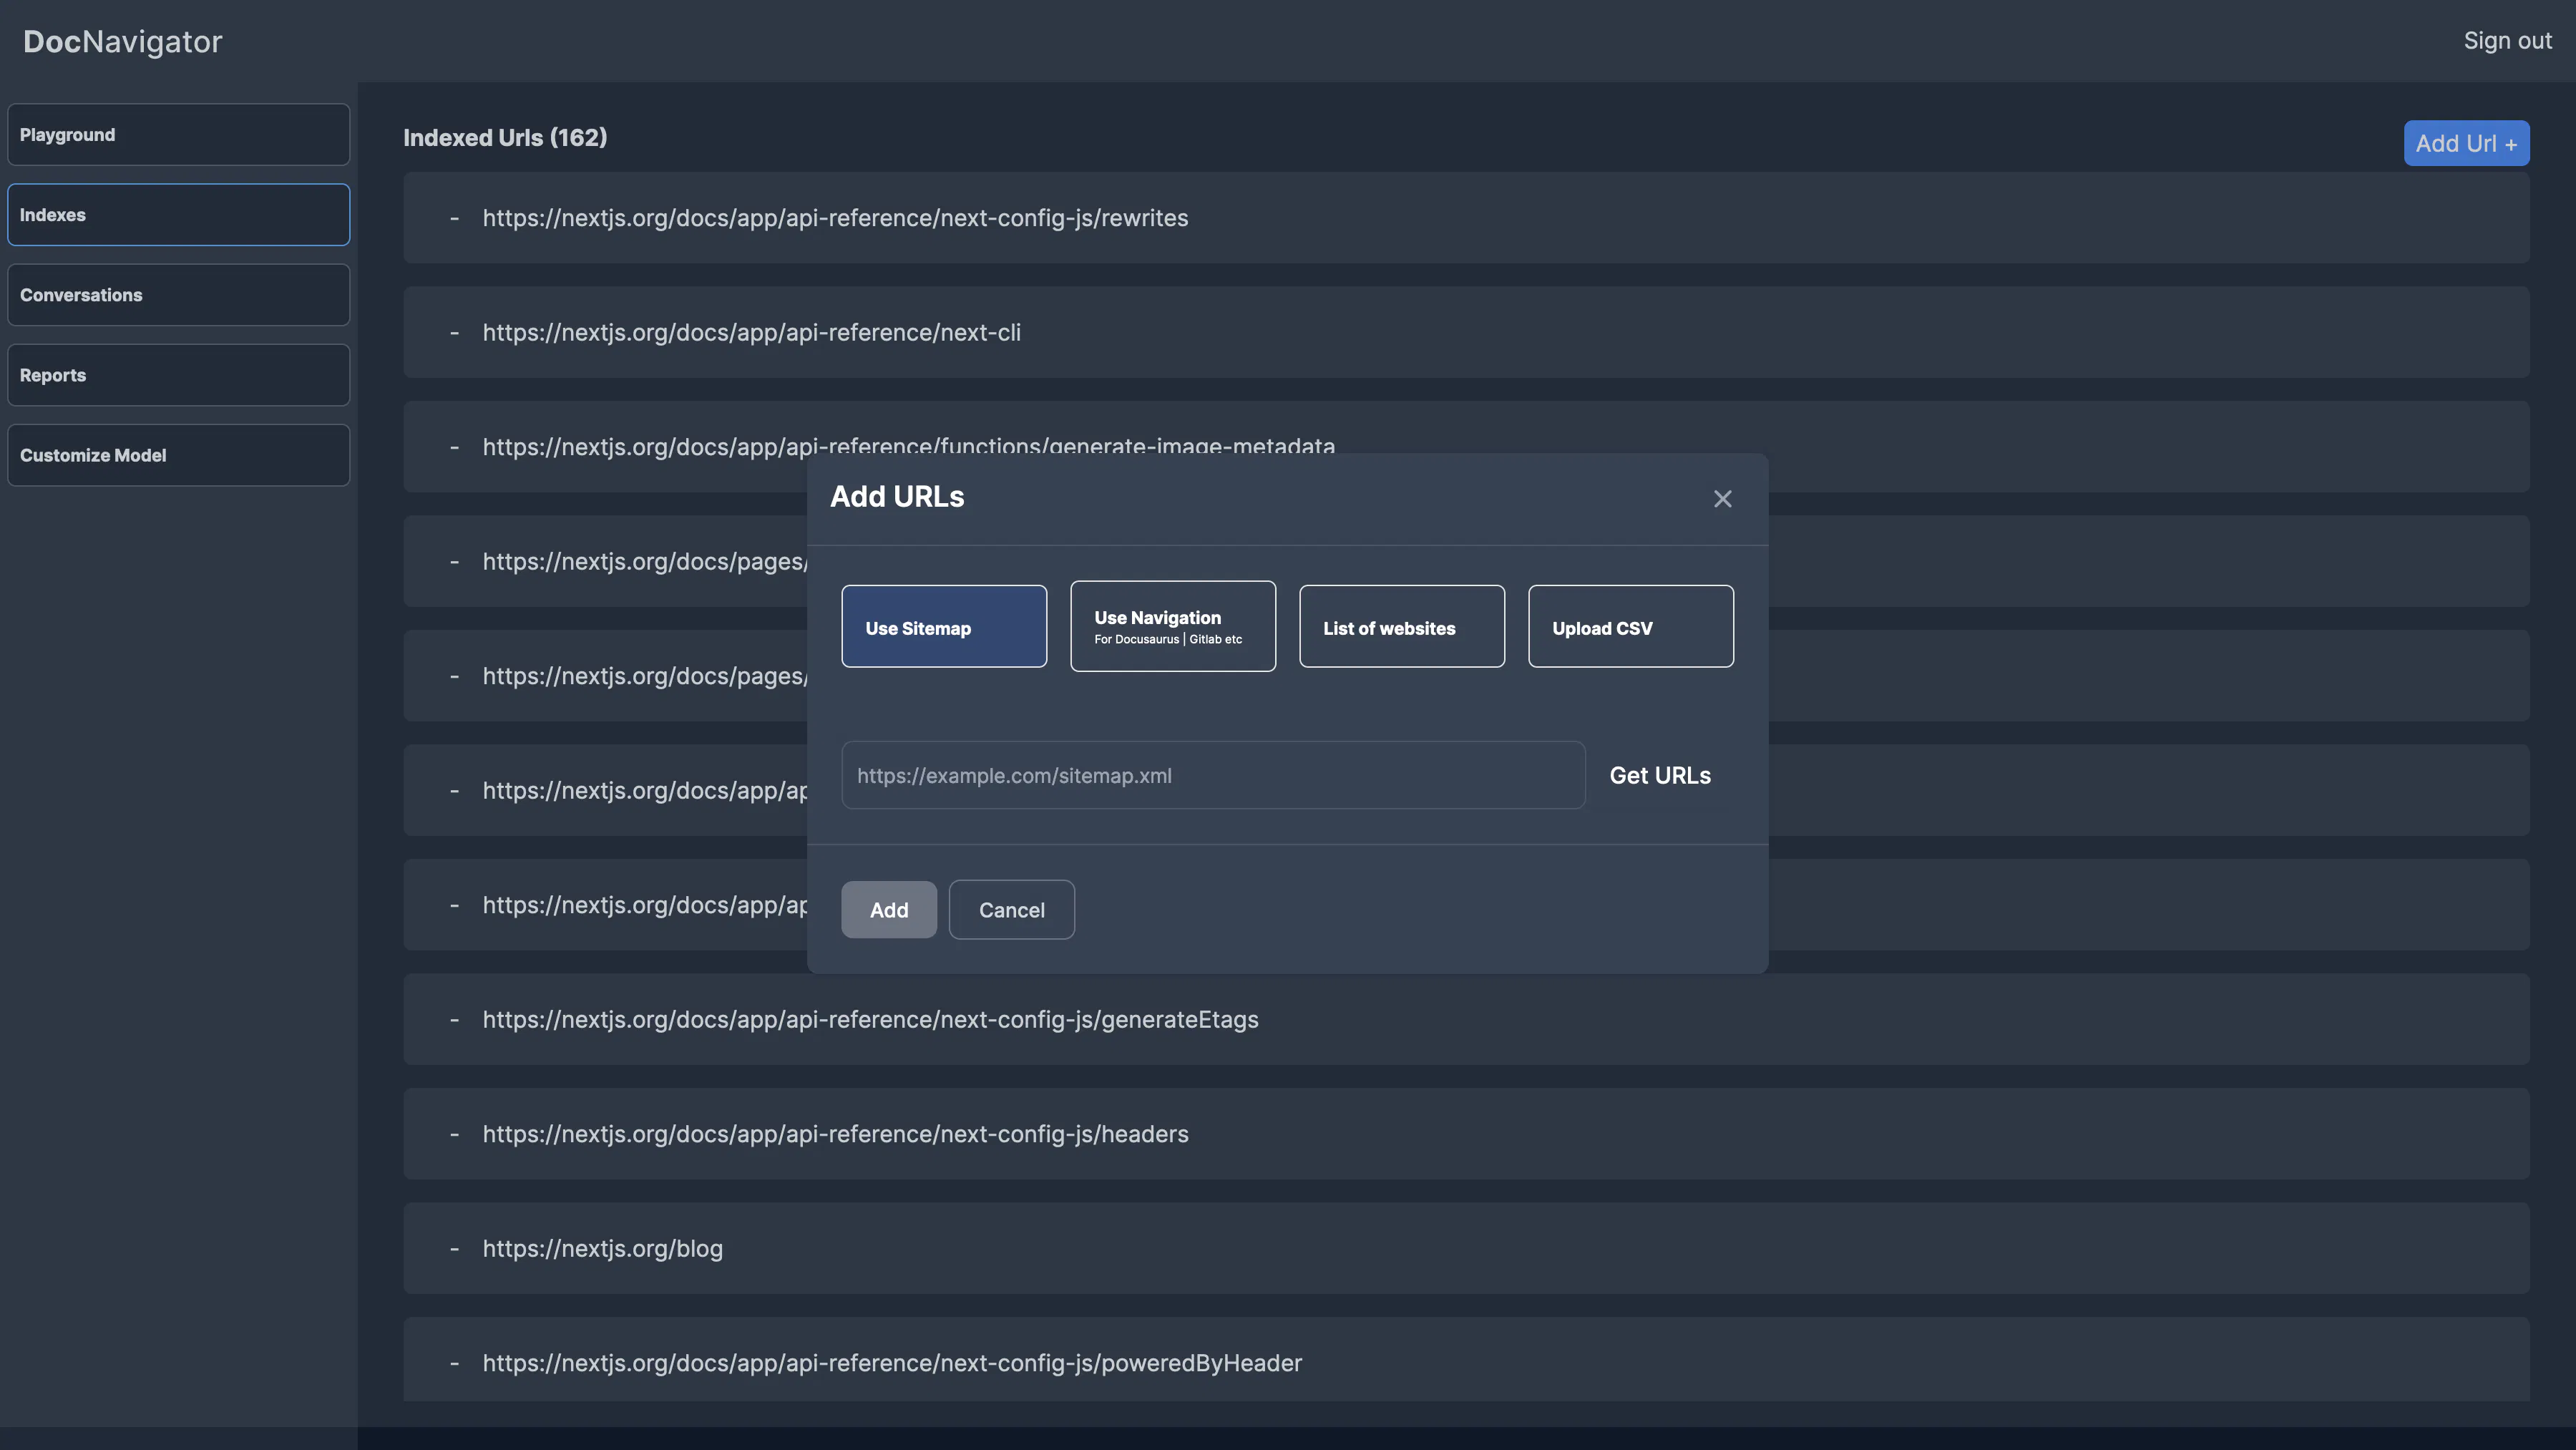Open the Indexes sidebar item
Image resolution: width=2576 pixels, height=1450 pixels.
[179, 214]
